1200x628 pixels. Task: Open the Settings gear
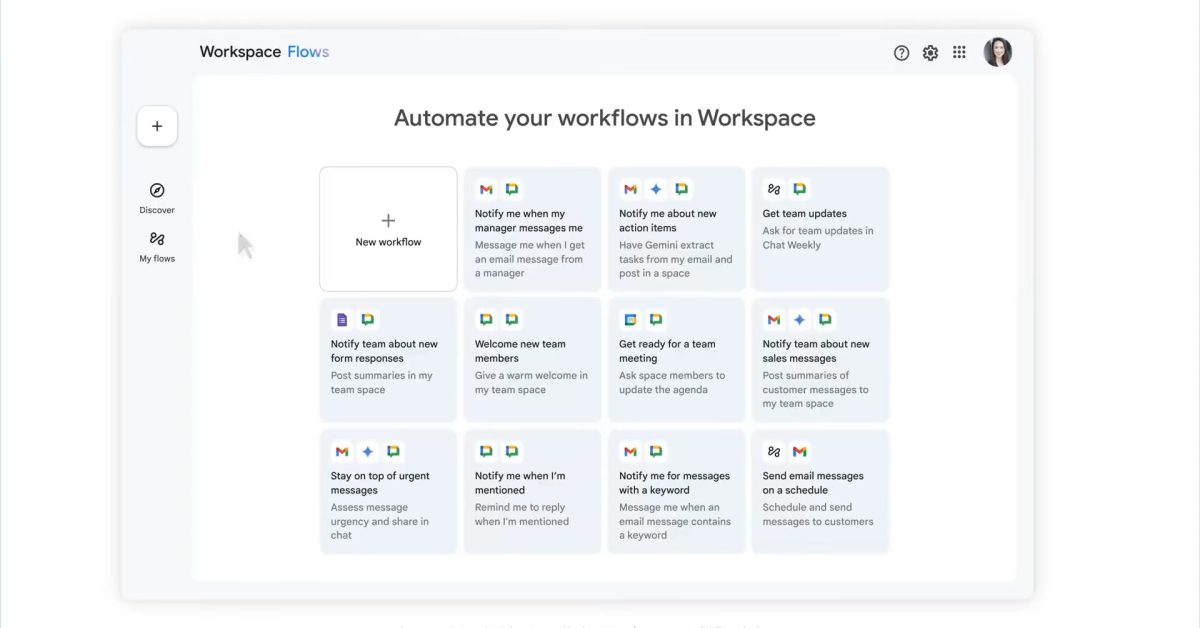(x=930, y=52)
